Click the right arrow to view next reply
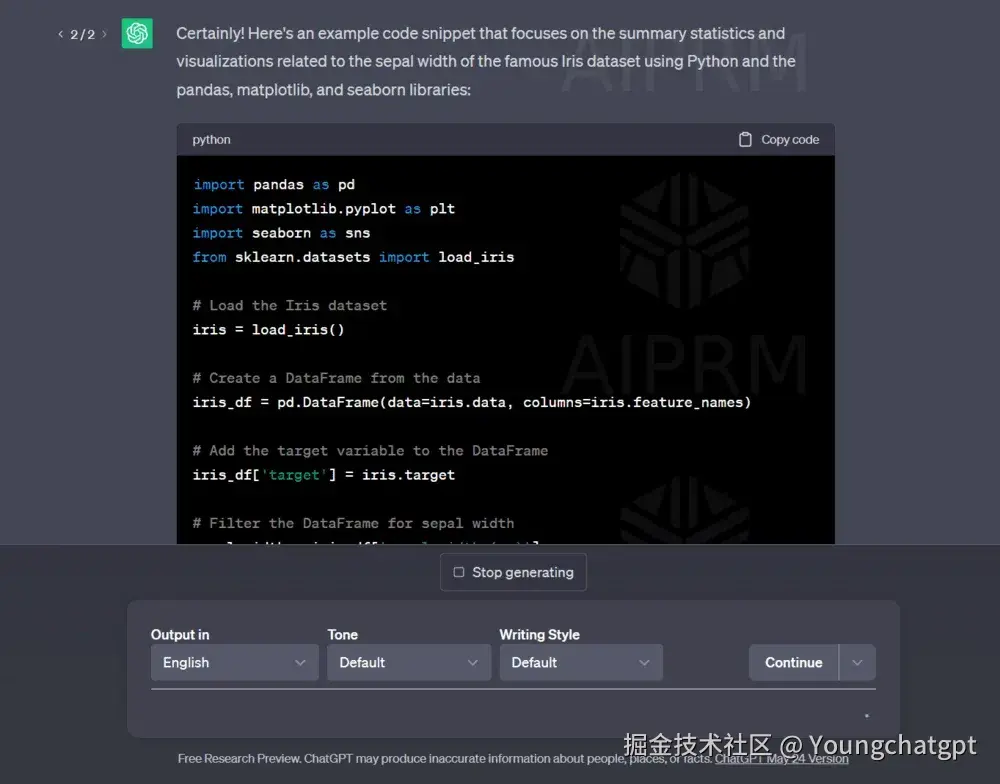The width and height of the screenshot is (1000, 784). 105,33
